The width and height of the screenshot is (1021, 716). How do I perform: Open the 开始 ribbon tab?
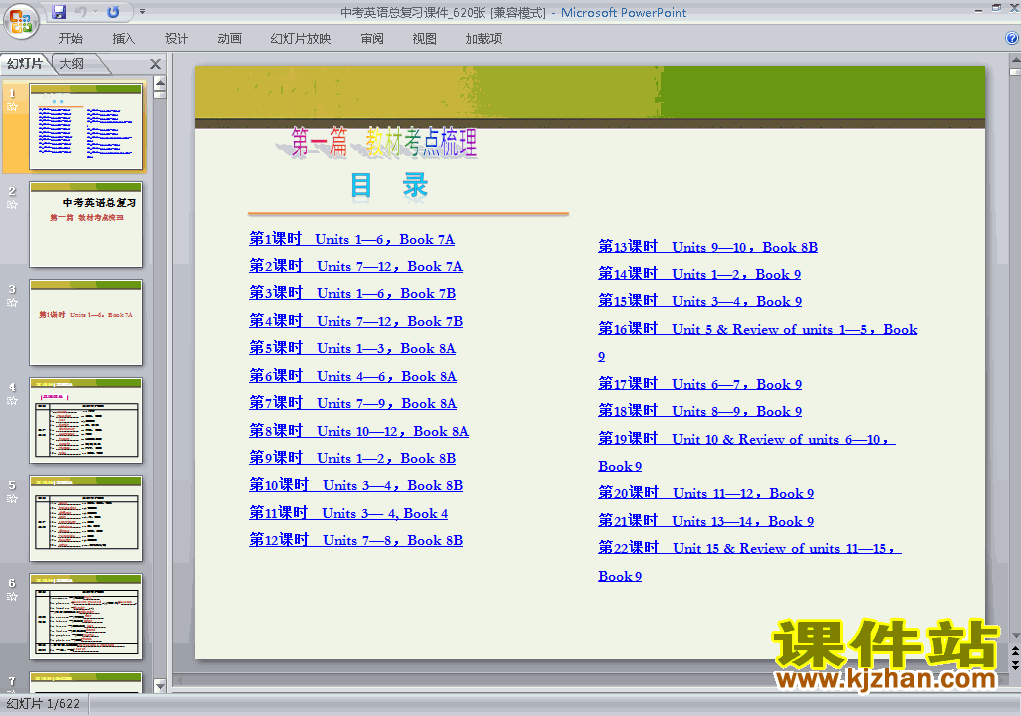70,39
